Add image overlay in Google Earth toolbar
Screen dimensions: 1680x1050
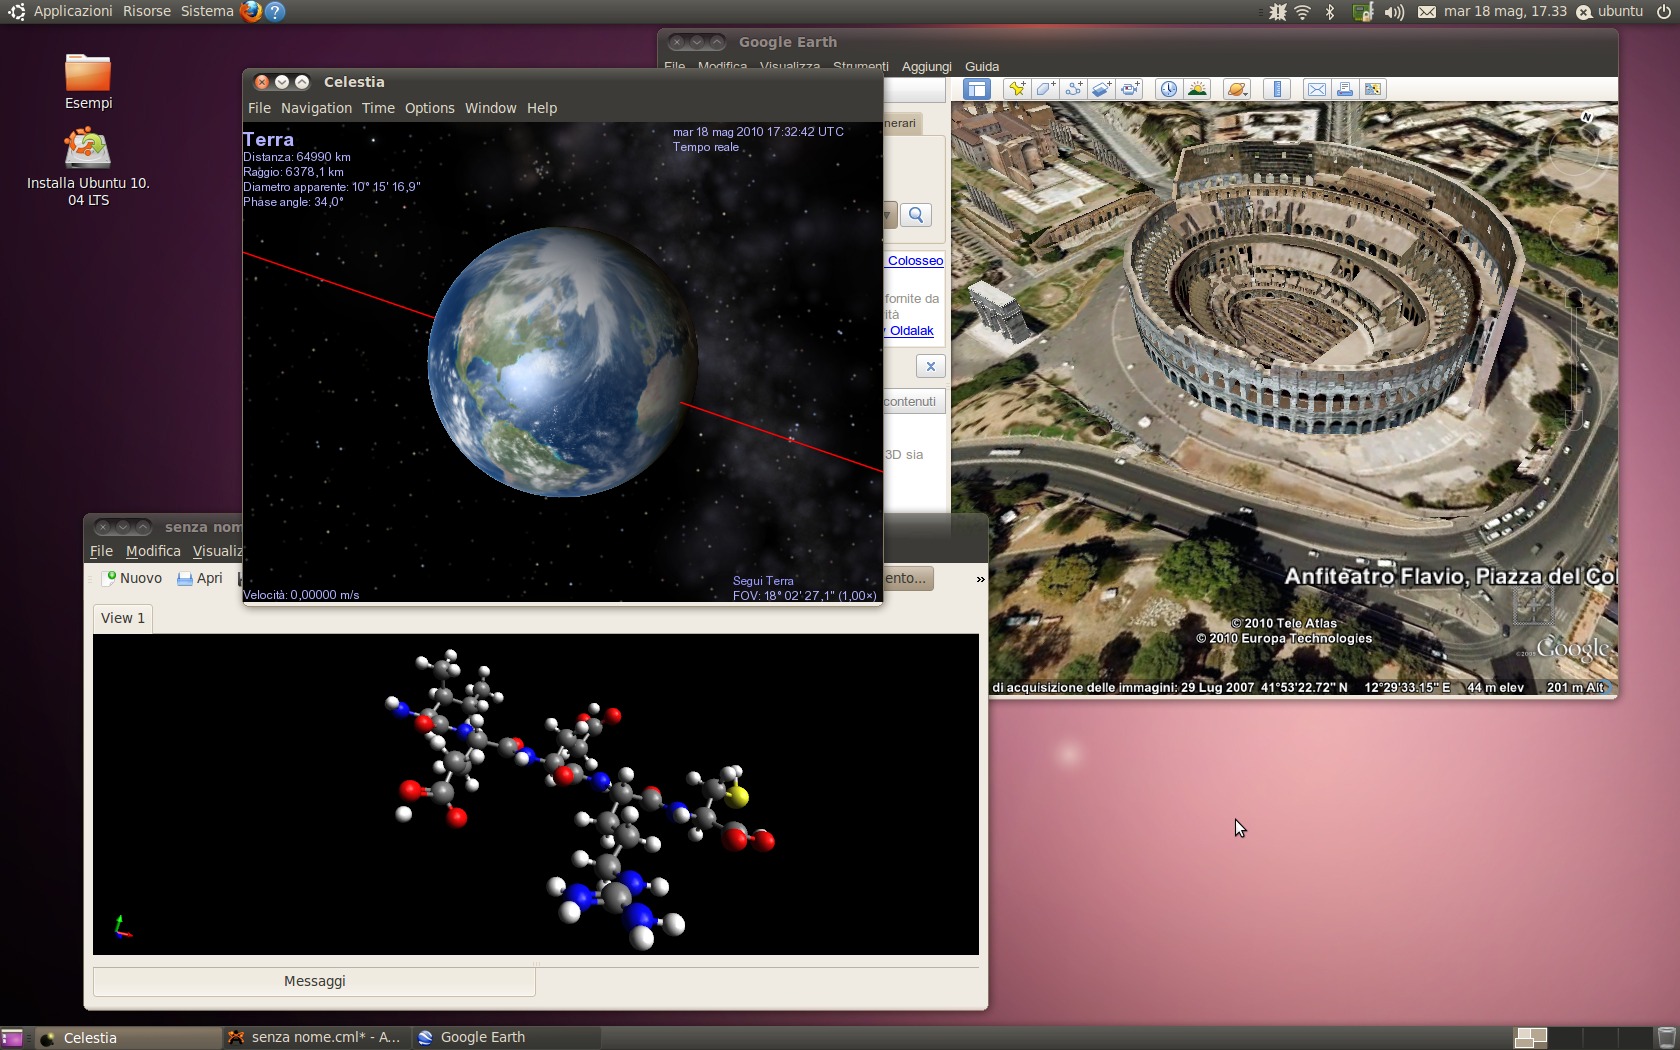pyautogui.click(x=1101, y=89)
